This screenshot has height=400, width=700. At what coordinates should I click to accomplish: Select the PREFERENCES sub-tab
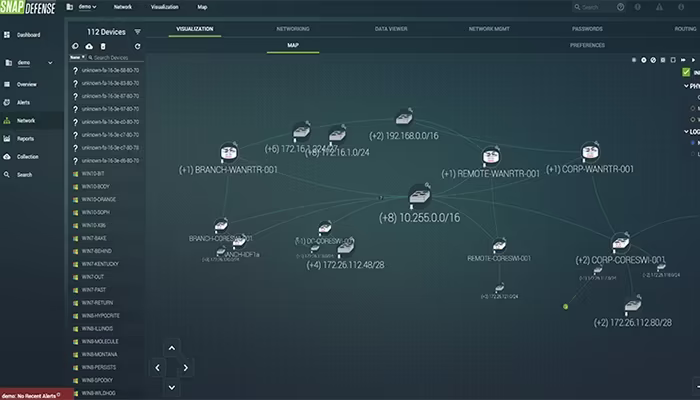pos(588,45)
